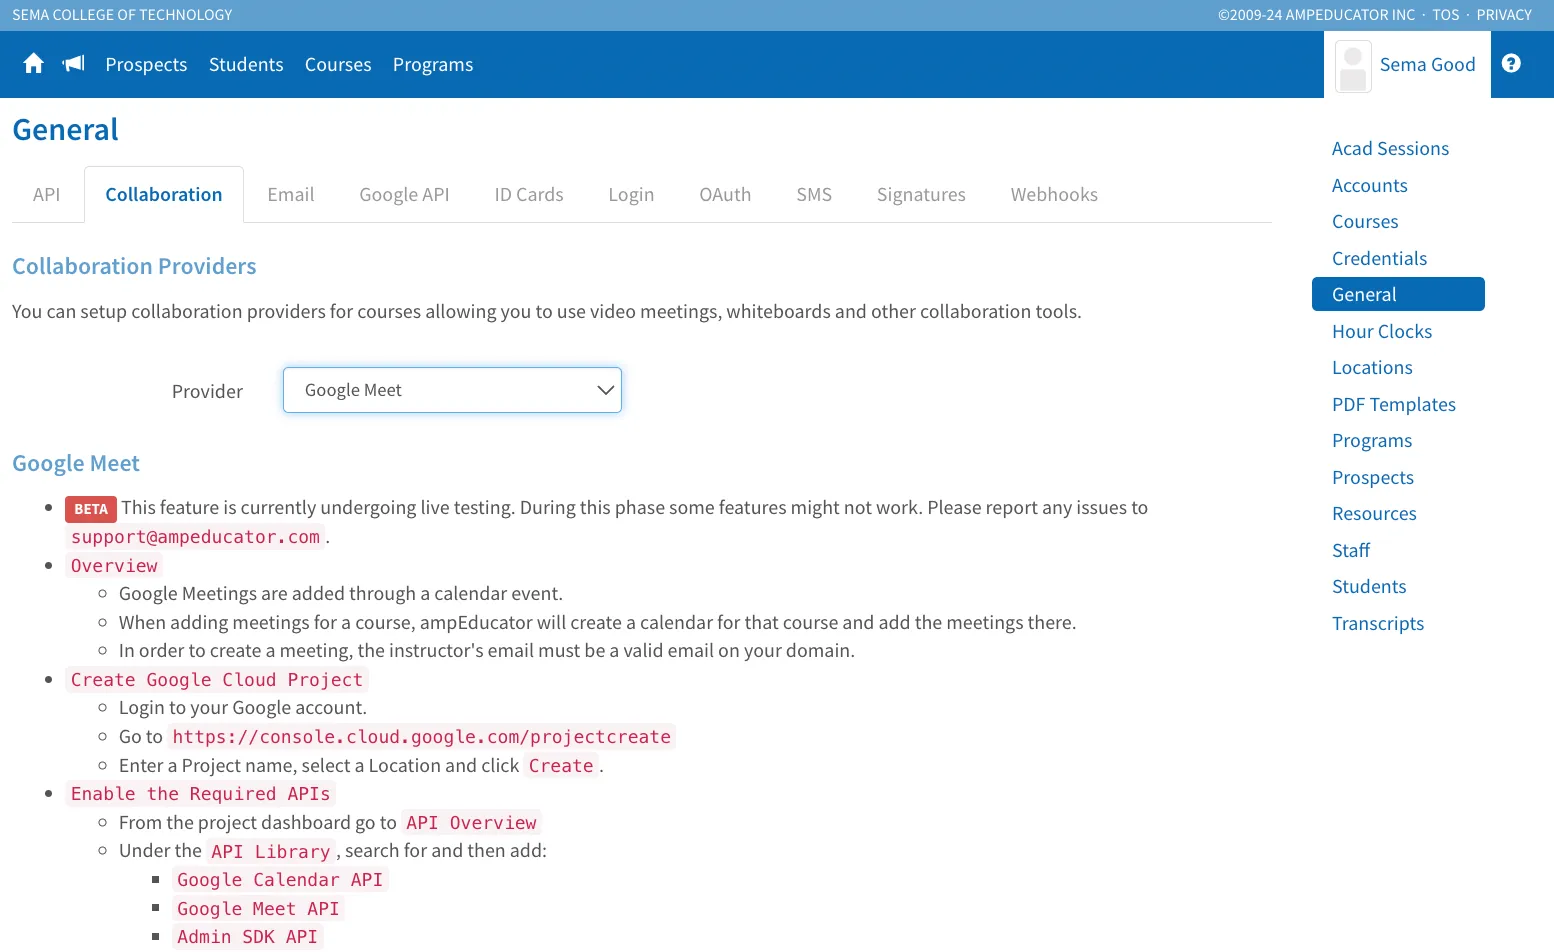Open Courses in the top navigation
Screen dimensions: 1554x952
pyautogui.click(x=338, y=64)
